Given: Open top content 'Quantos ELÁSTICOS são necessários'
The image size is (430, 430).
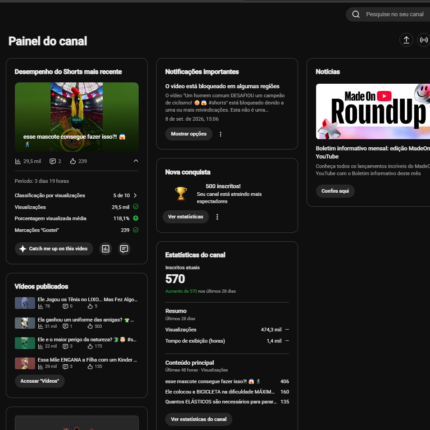Looking at the screenshot, I should click(221, 402).
